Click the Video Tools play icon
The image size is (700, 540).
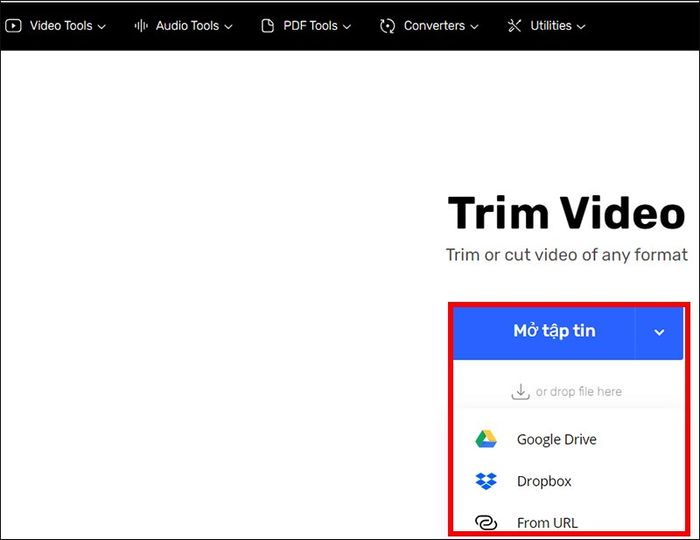13,26
